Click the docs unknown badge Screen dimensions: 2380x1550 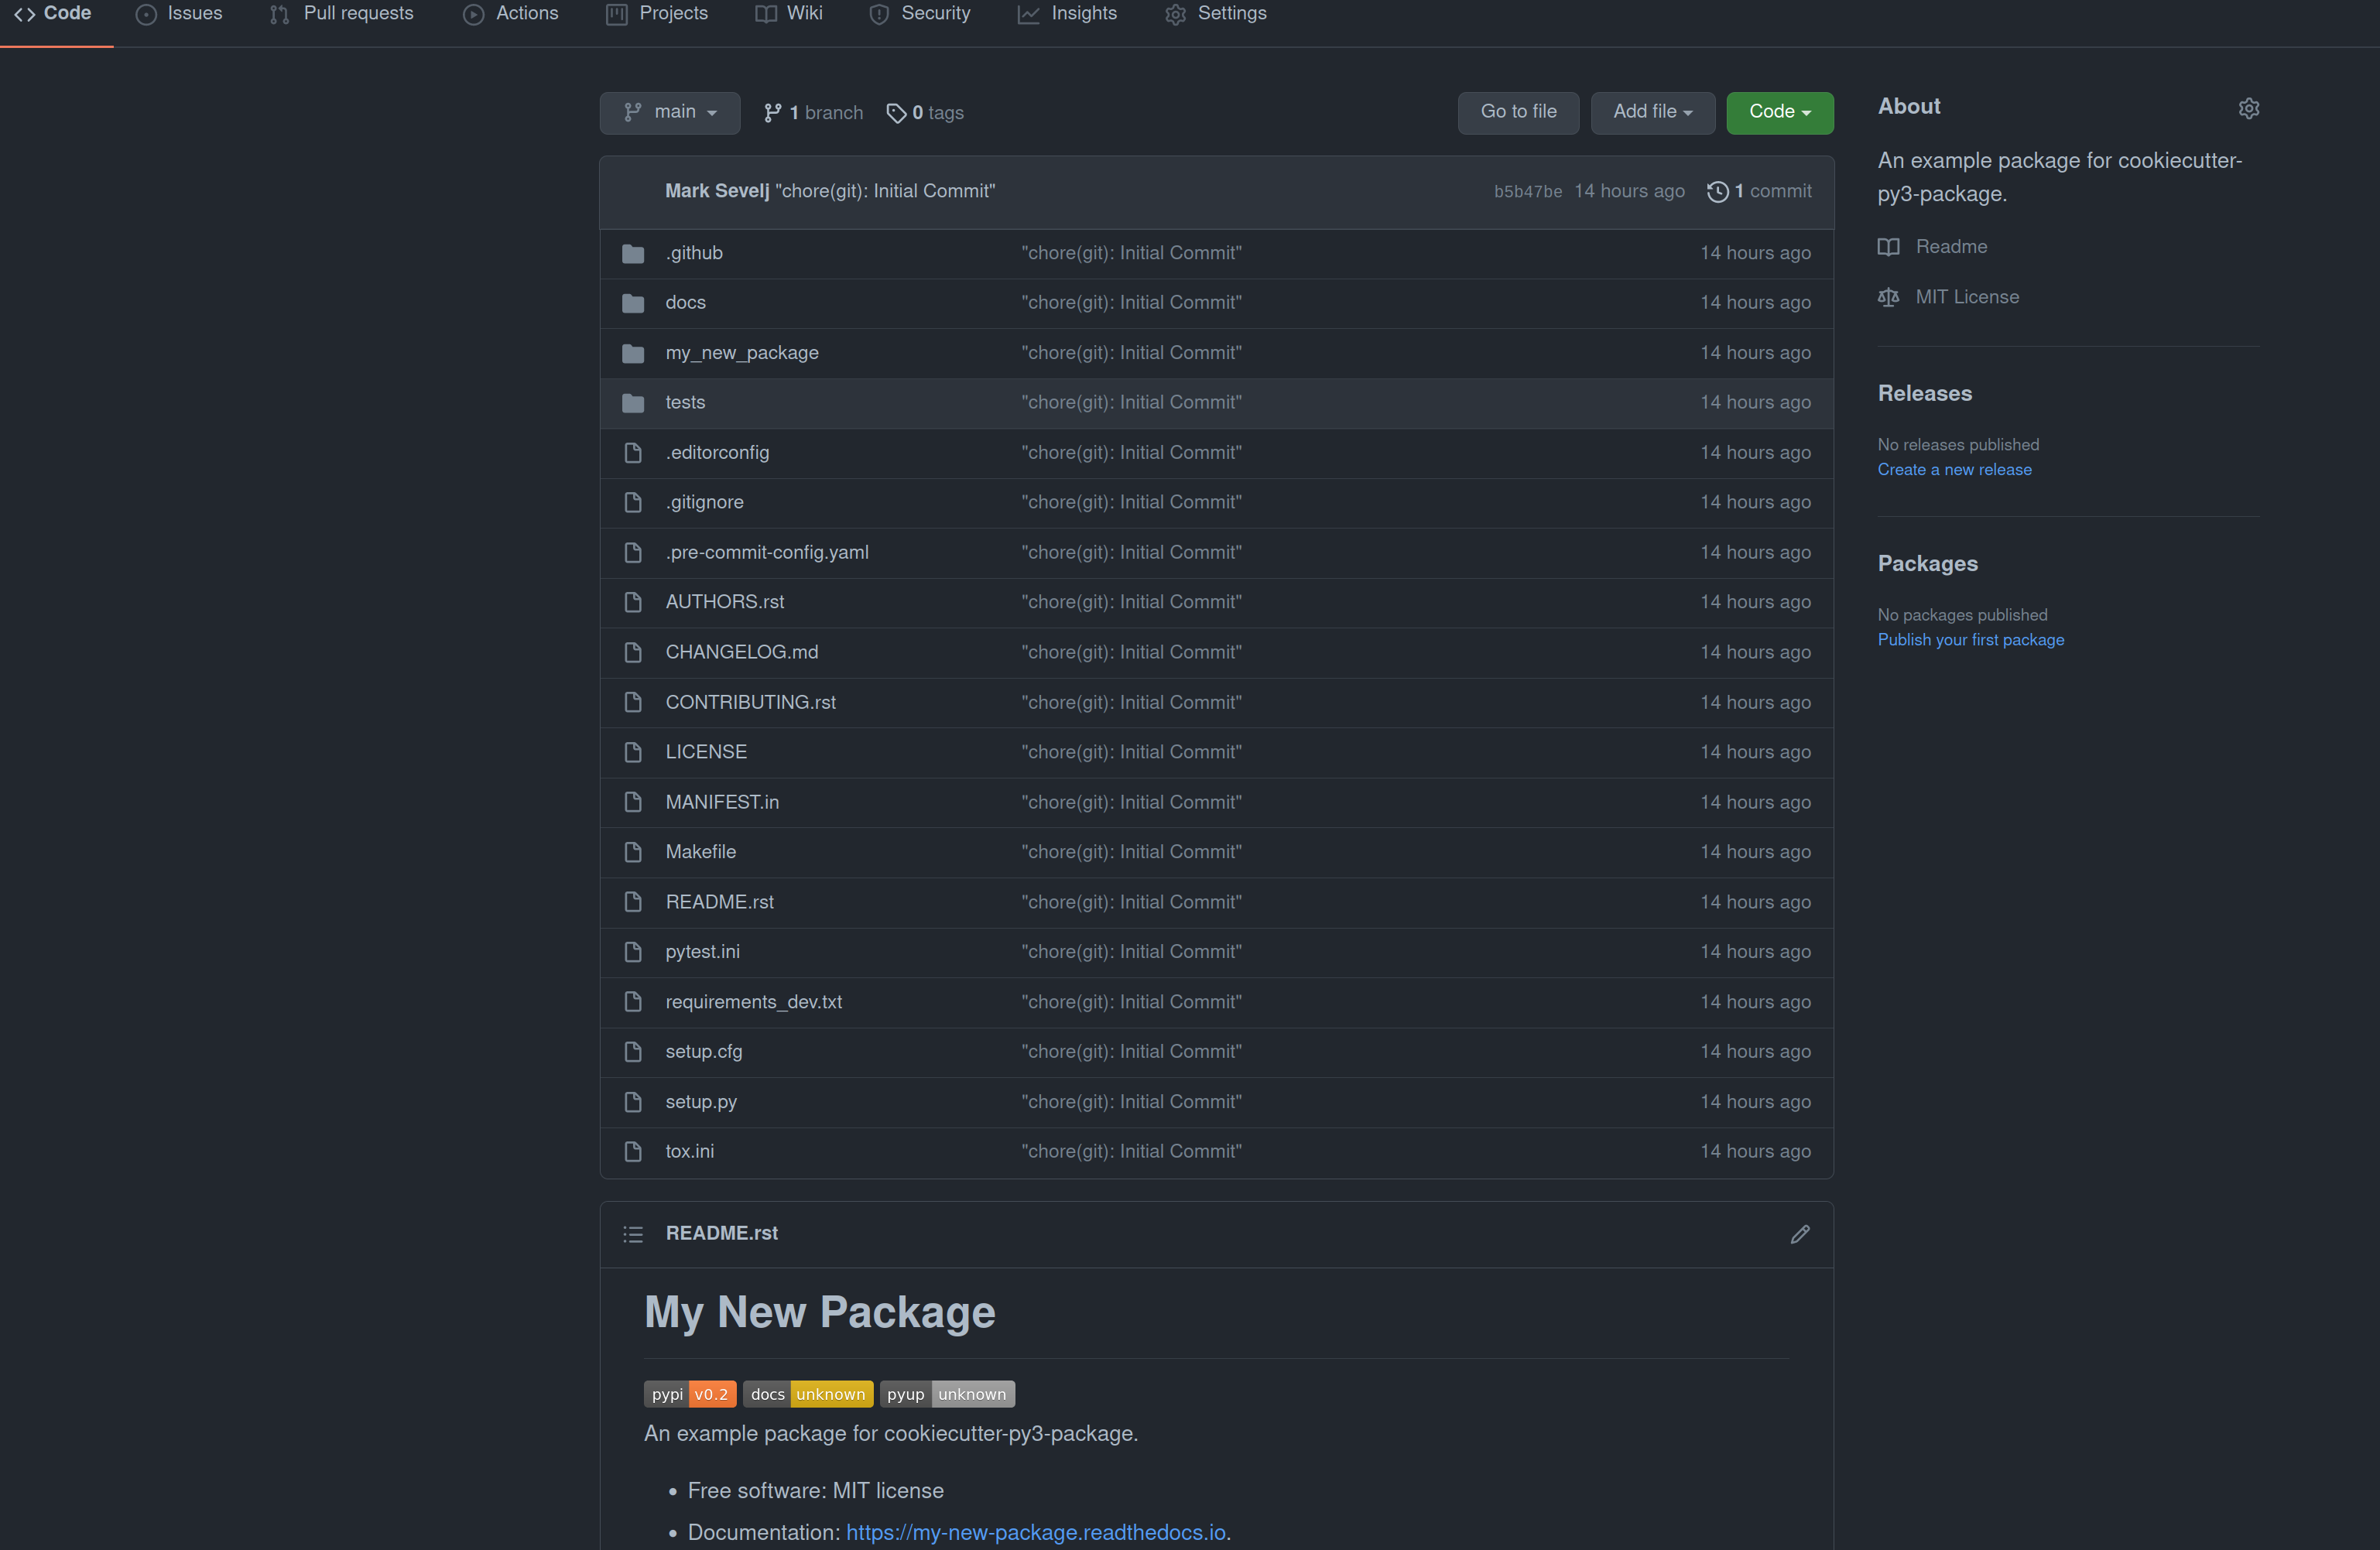coord(808,1394)
